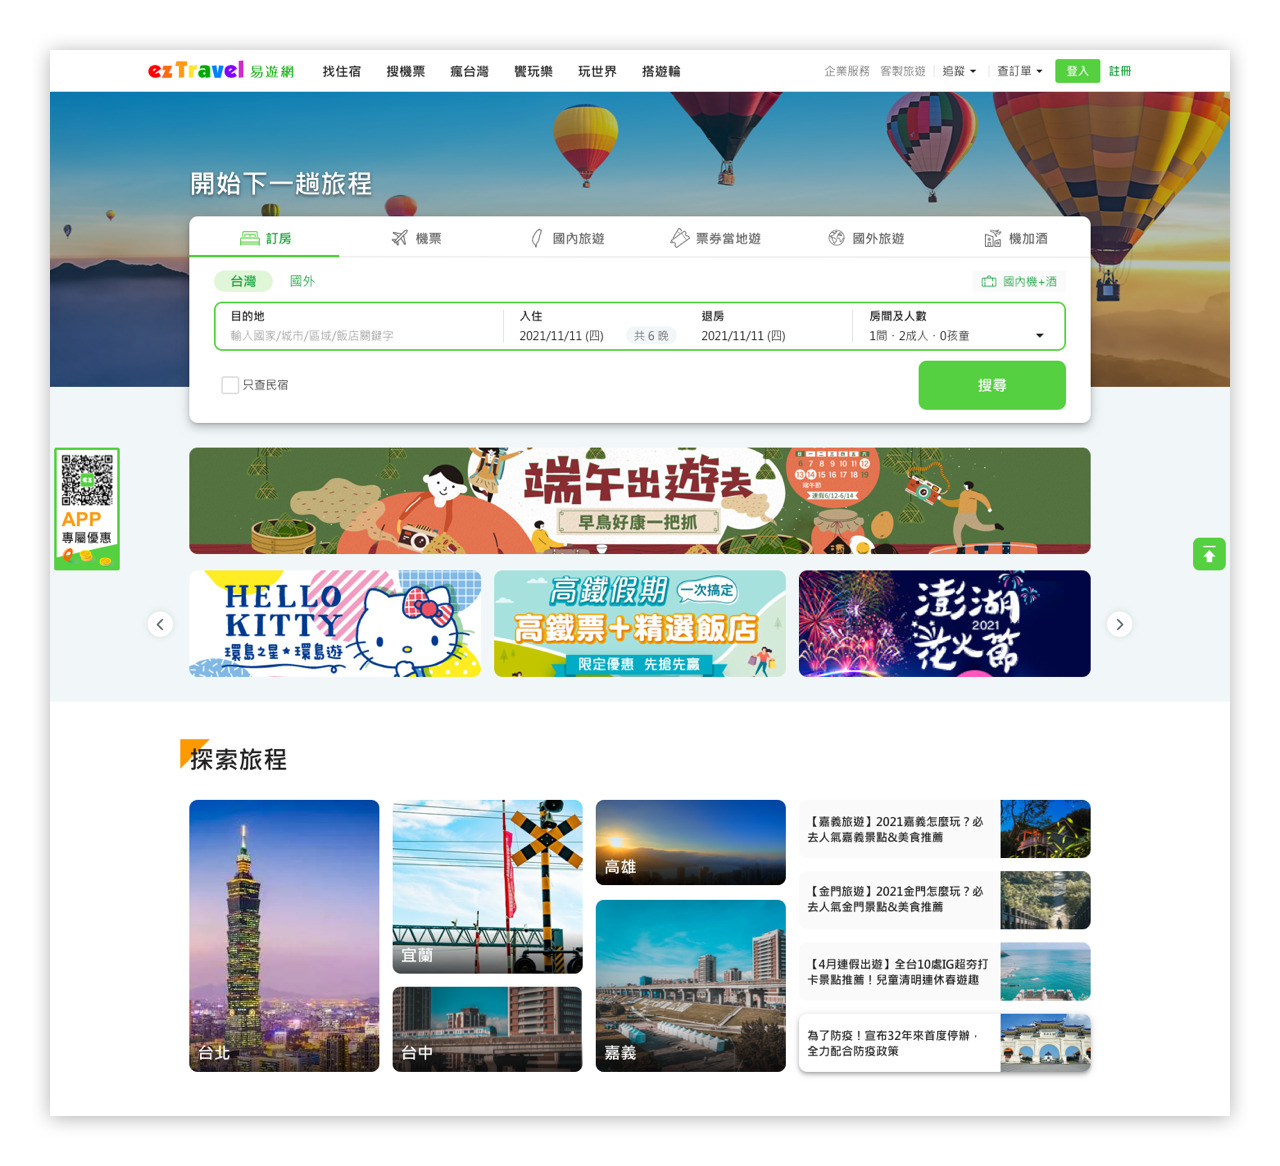
Task: Expand the 房間及人數 dropdown
Action: pos(1039,336)
